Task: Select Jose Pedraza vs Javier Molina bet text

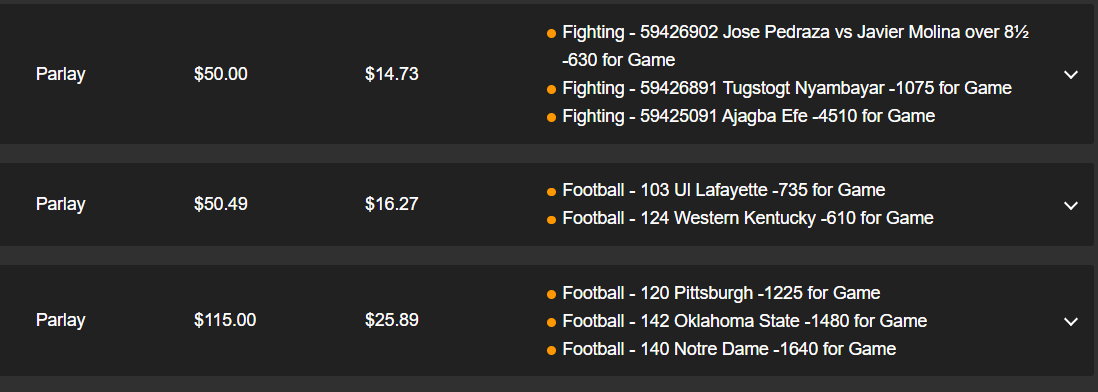Action: (795, 46)
